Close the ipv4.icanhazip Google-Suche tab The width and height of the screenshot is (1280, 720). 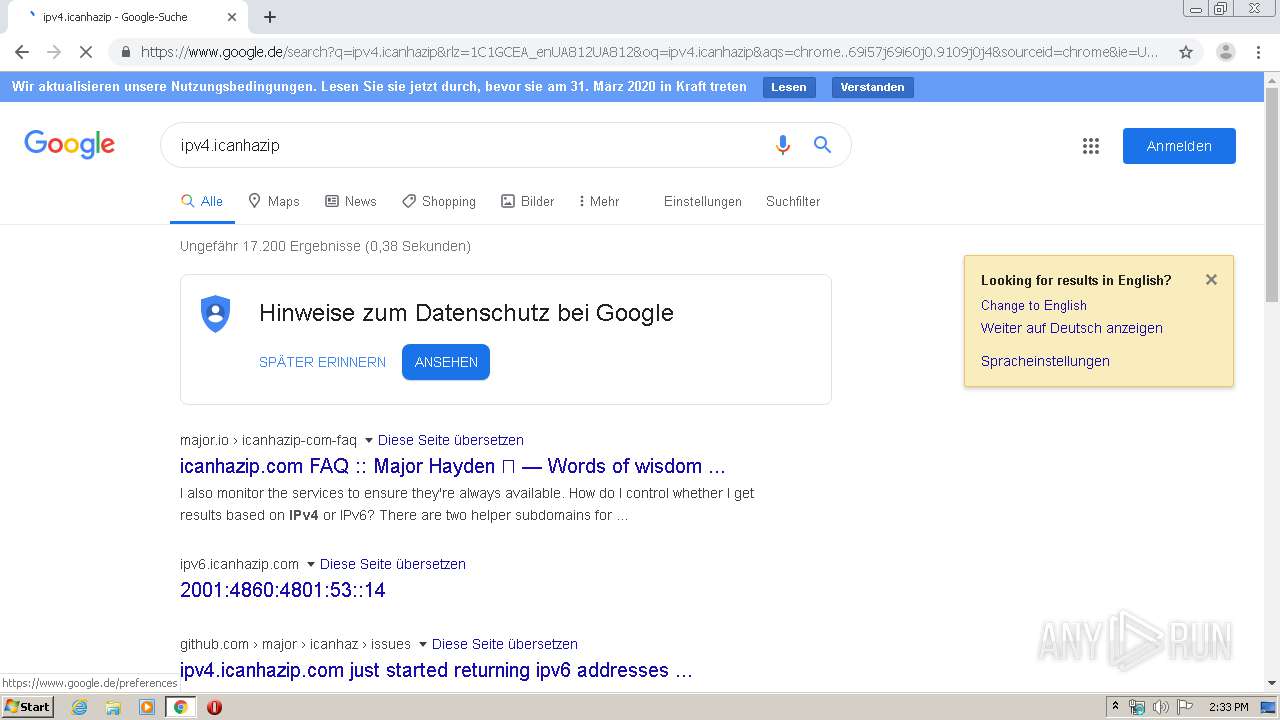point(232,17)
